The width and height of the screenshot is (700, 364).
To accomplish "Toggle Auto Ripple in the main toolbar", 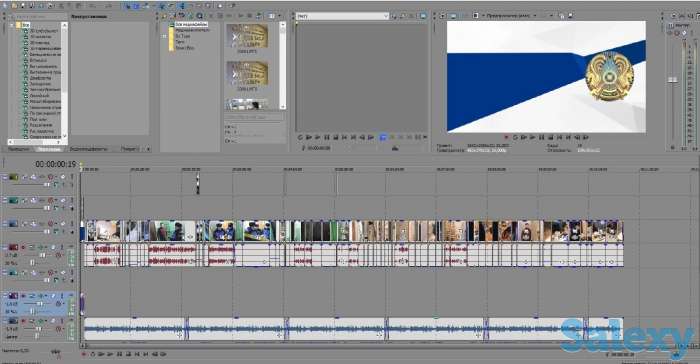I will (146, 5).
